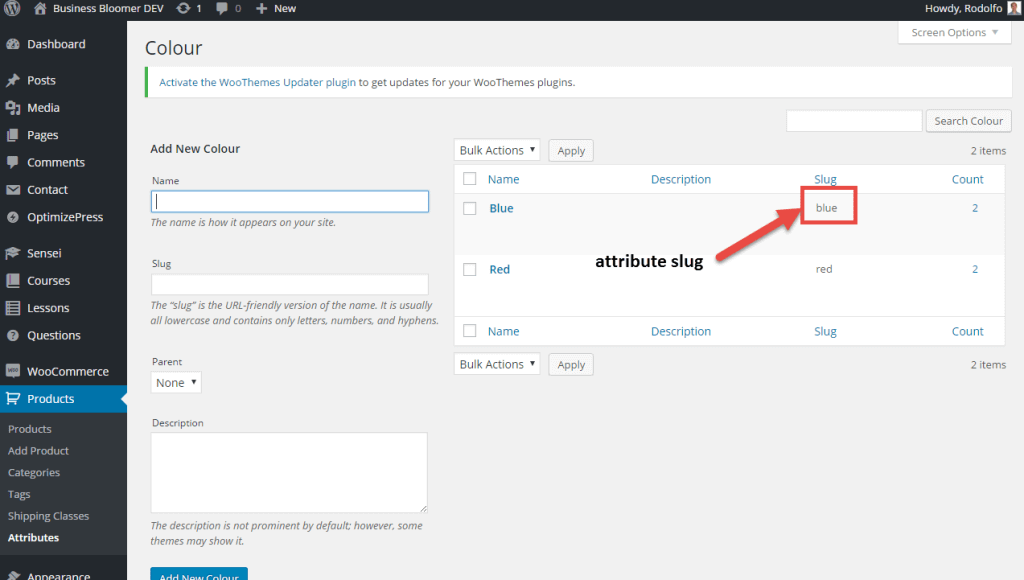Viewport: 1024px width, 580px height.
Task: Click the comments bubble icon in admin bar
Action: pyautogui.click(x=222, y=8)
